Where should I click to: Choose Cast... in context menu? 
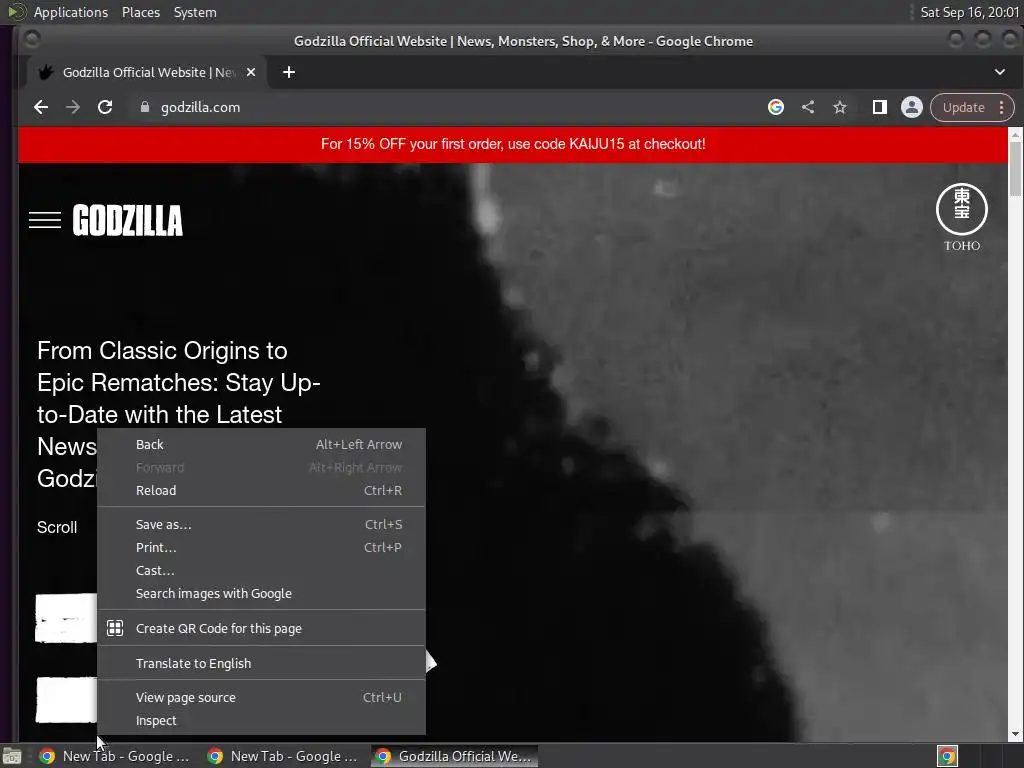click(261, 570)
